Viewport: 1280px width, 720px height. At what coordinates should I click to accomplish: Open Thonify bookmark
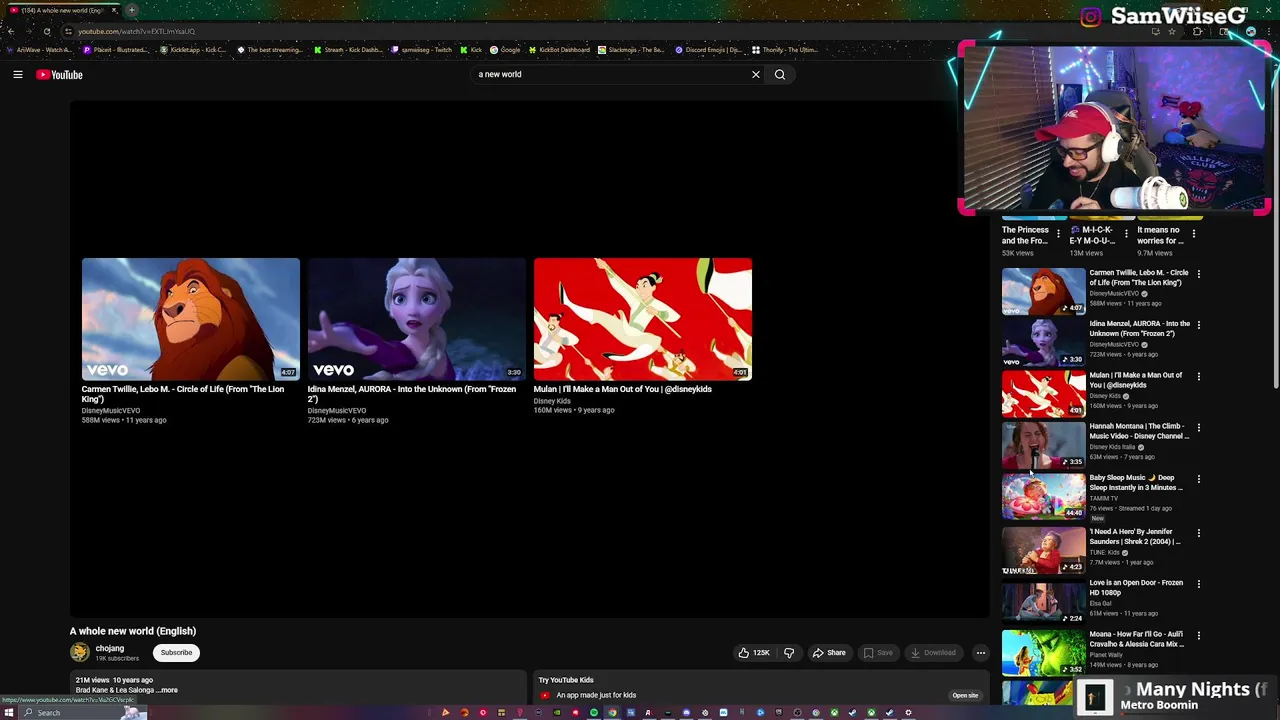pyautogui.click(x=785, y=50)
